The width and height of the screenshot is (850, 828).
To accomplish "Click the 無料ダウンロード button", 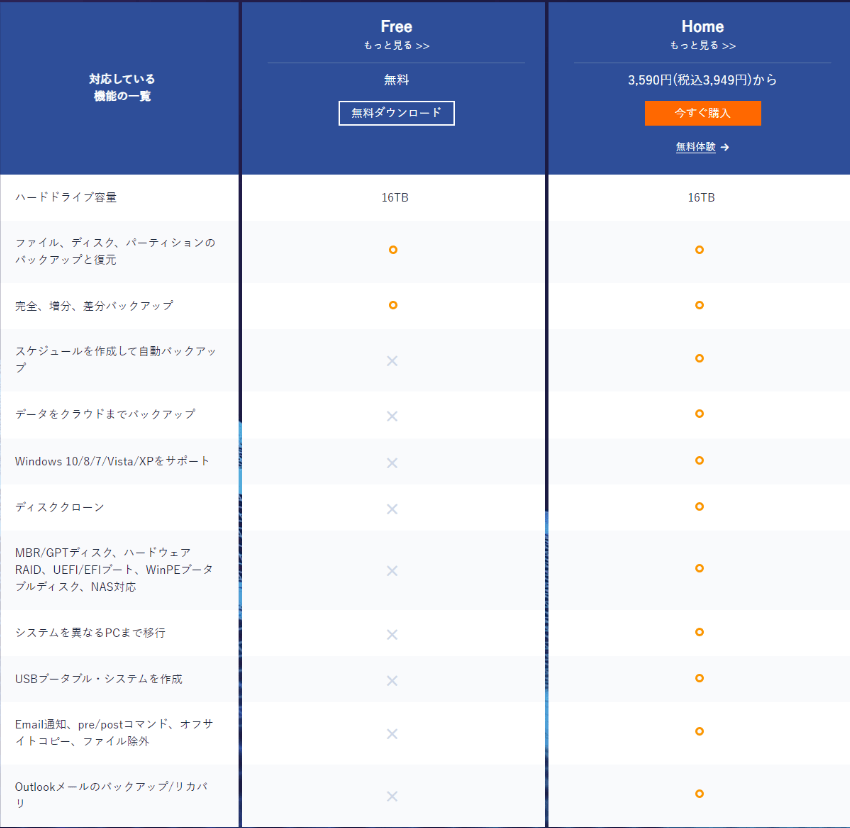I will pyautogui.click(x=396, y=113).
